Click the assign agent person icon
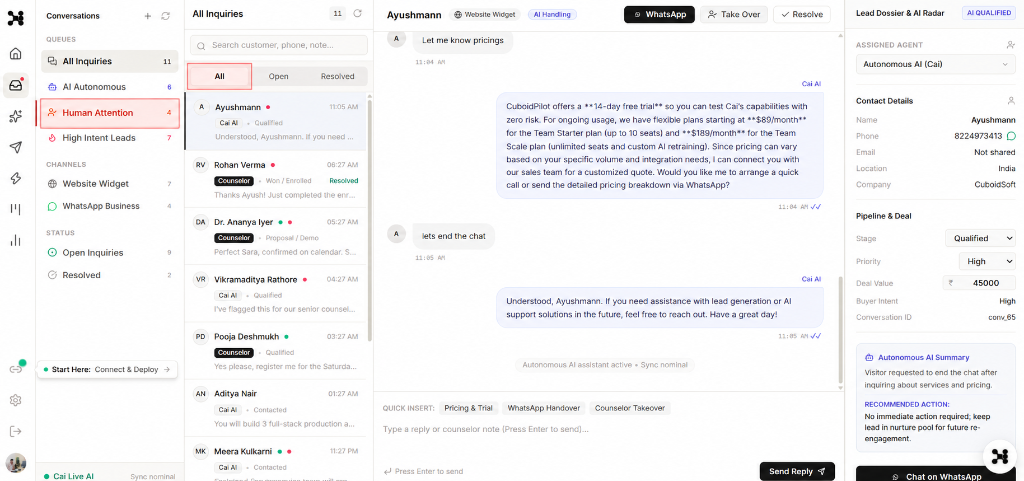This screenshot has width=1024, height=481. pyautogui.click(x=1011, y=45)
